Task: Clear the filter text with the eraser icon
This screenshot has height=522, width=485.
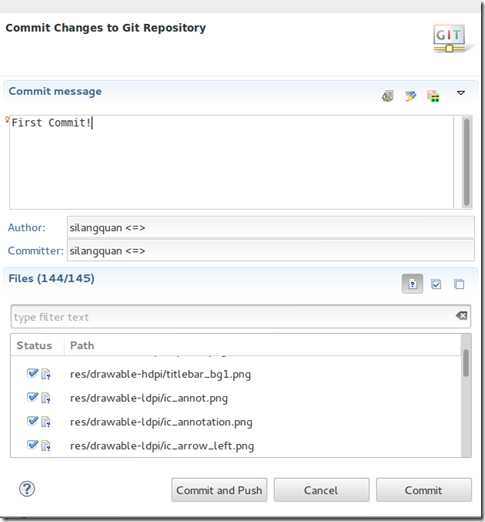Action: tap(462, 315)
